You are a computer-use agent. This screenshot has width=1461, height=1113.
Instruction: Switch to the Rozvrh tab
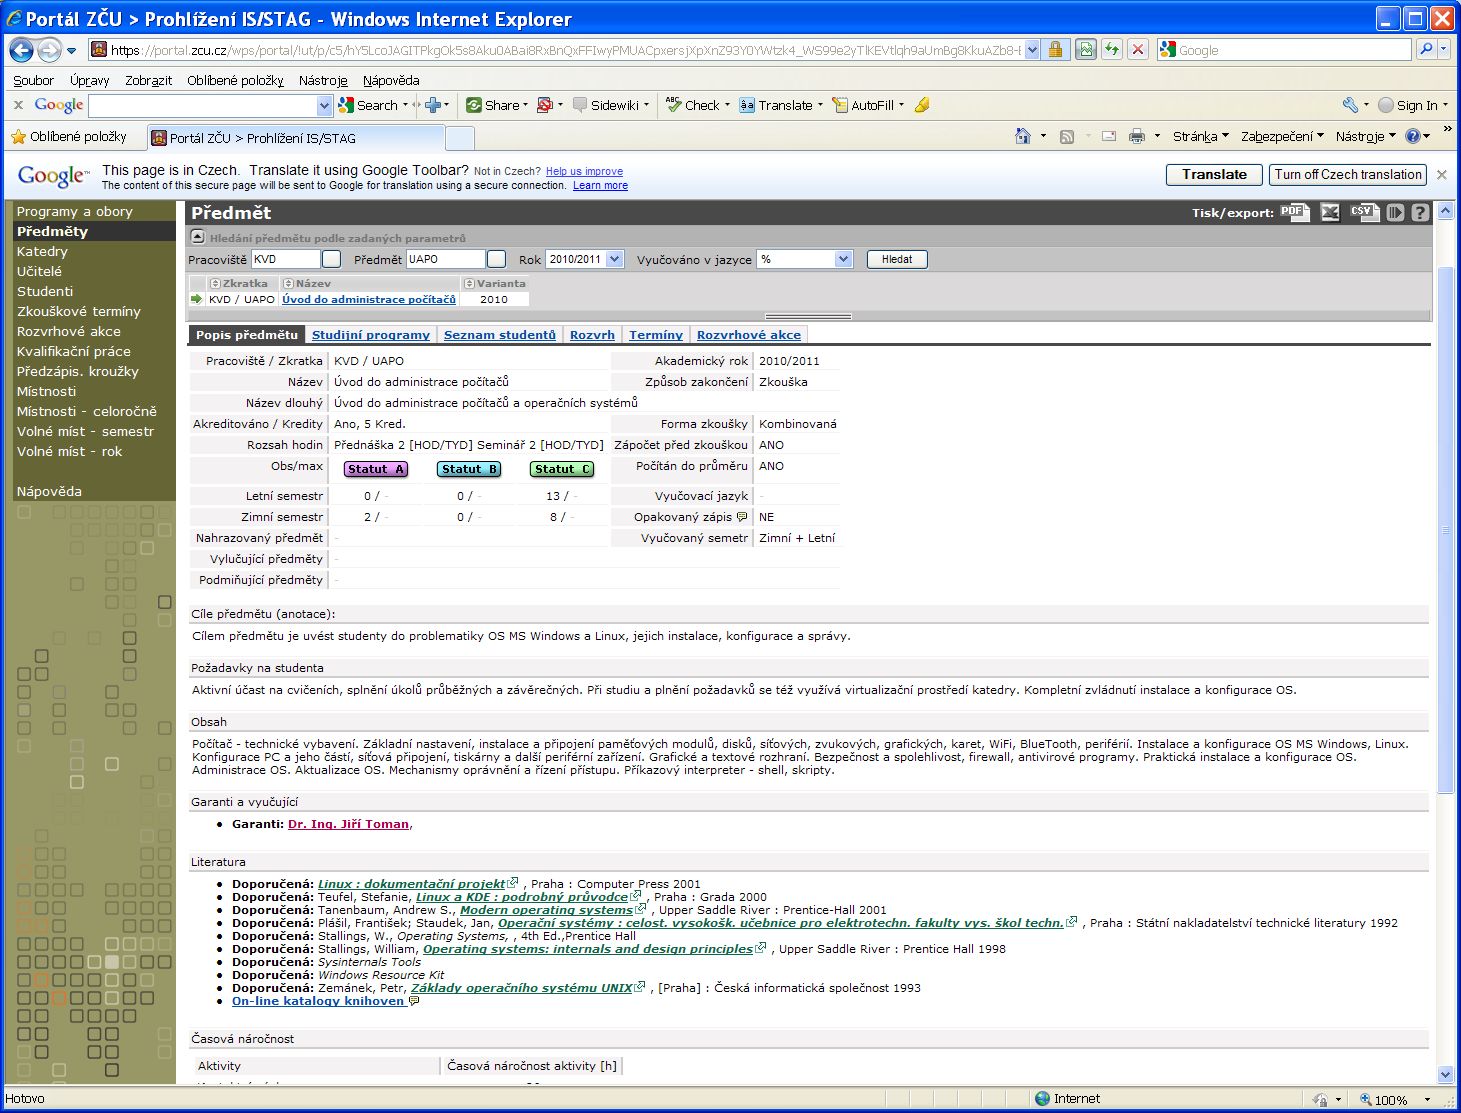click(x=592, y=335)
